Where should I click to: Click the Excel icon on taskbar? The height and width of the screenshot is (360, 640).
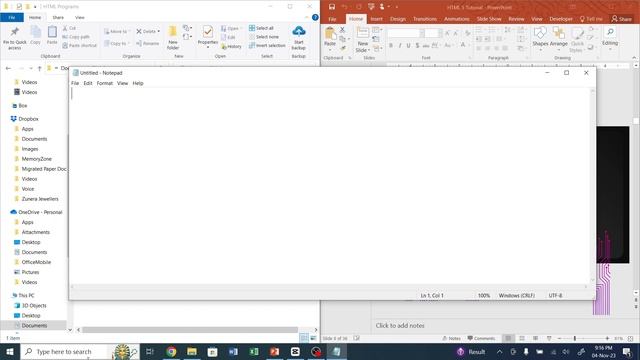(254, 351)
